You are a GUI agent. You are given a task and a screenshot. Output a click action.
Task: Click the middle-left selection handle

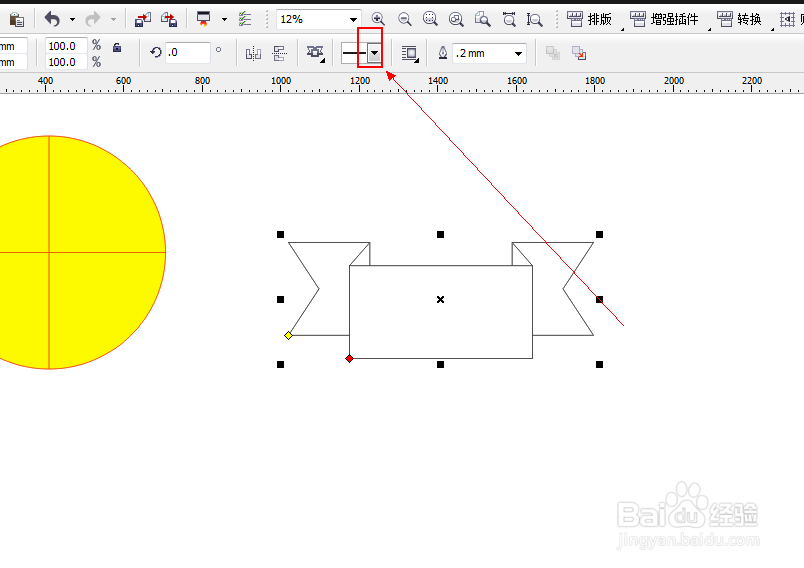(280, 299)
